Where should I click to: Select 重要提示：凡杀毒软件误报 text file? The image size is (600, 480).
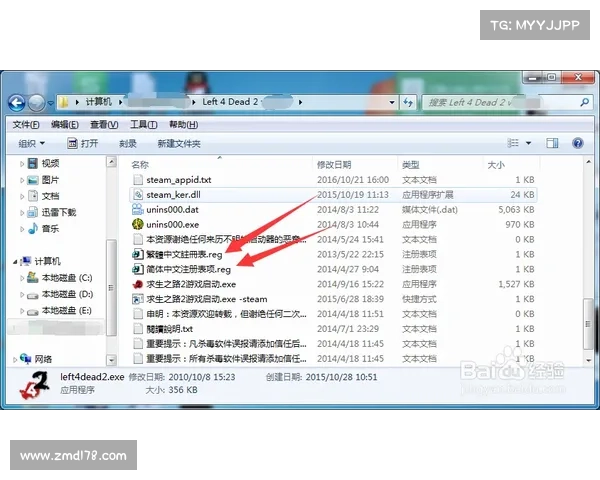[226, 344]
